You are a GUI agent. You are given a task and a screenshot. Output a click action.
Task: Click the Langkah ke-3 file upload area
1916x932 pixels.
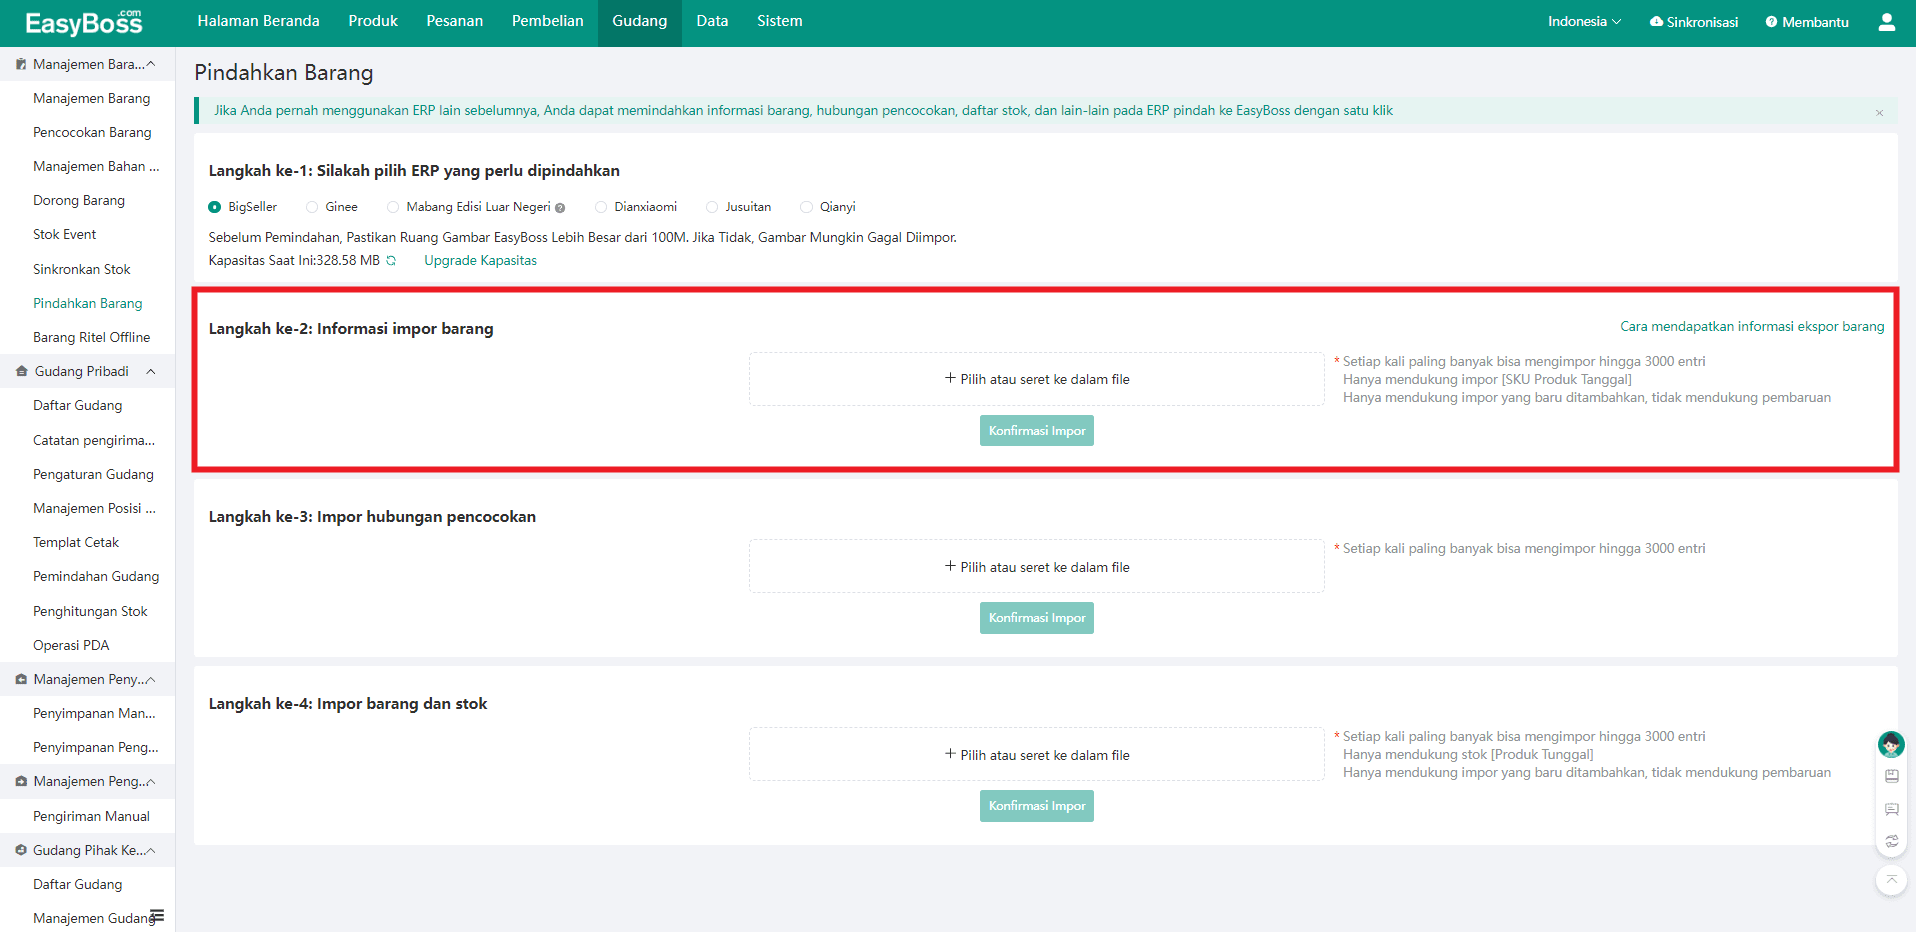click(x=1037, y=567)
